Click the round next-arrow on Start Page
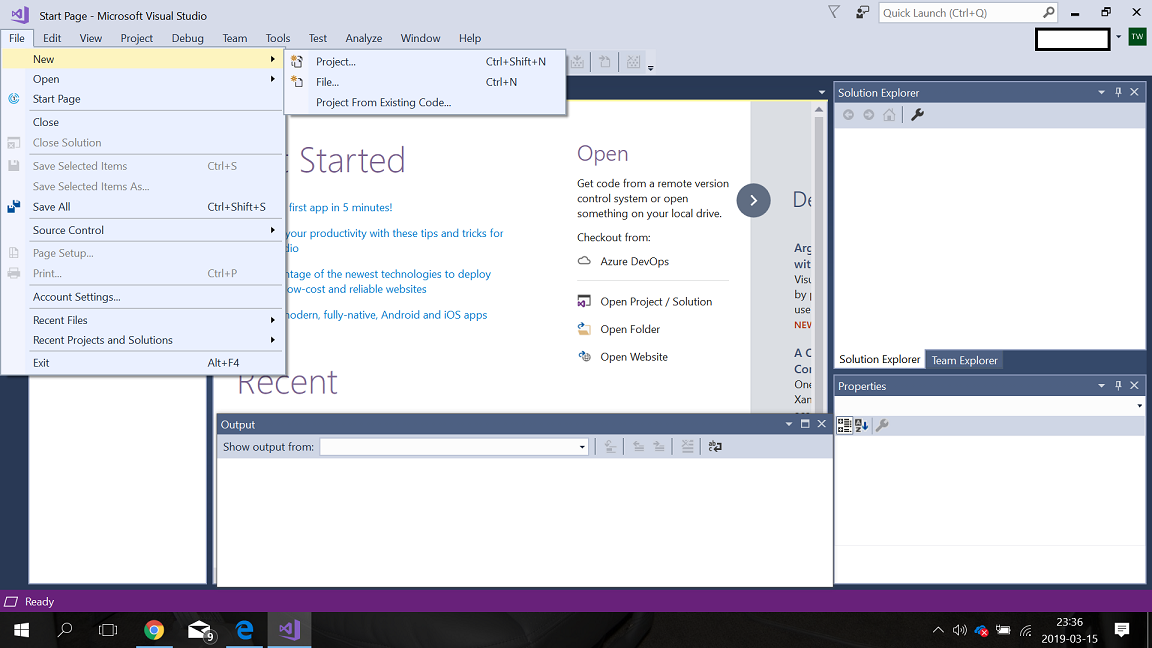The image size is (1152, 648). point(753,200)
